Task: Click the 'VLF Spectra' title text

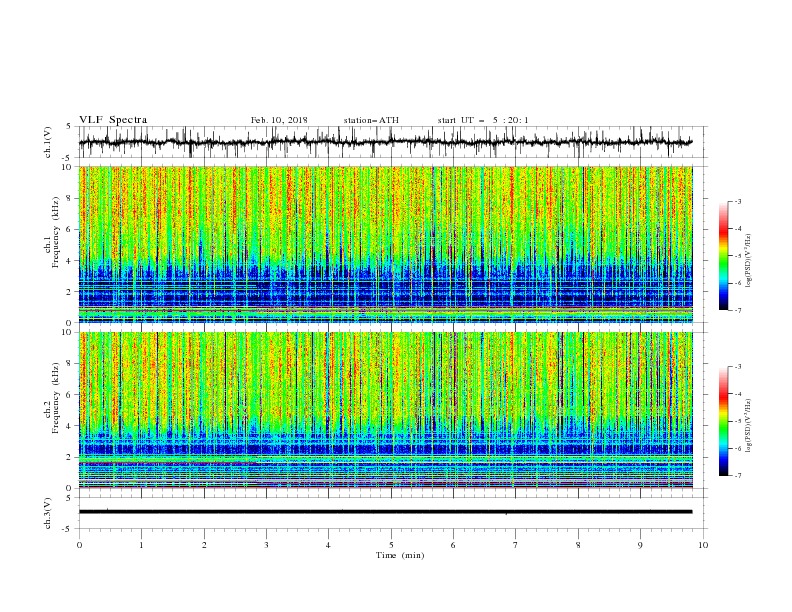Action: (x=113, y=120)
